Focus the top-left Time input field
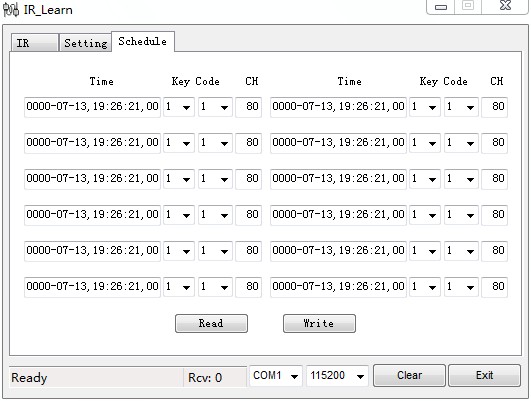The height and width of the screenshot is (401, 531). [92, 107]
